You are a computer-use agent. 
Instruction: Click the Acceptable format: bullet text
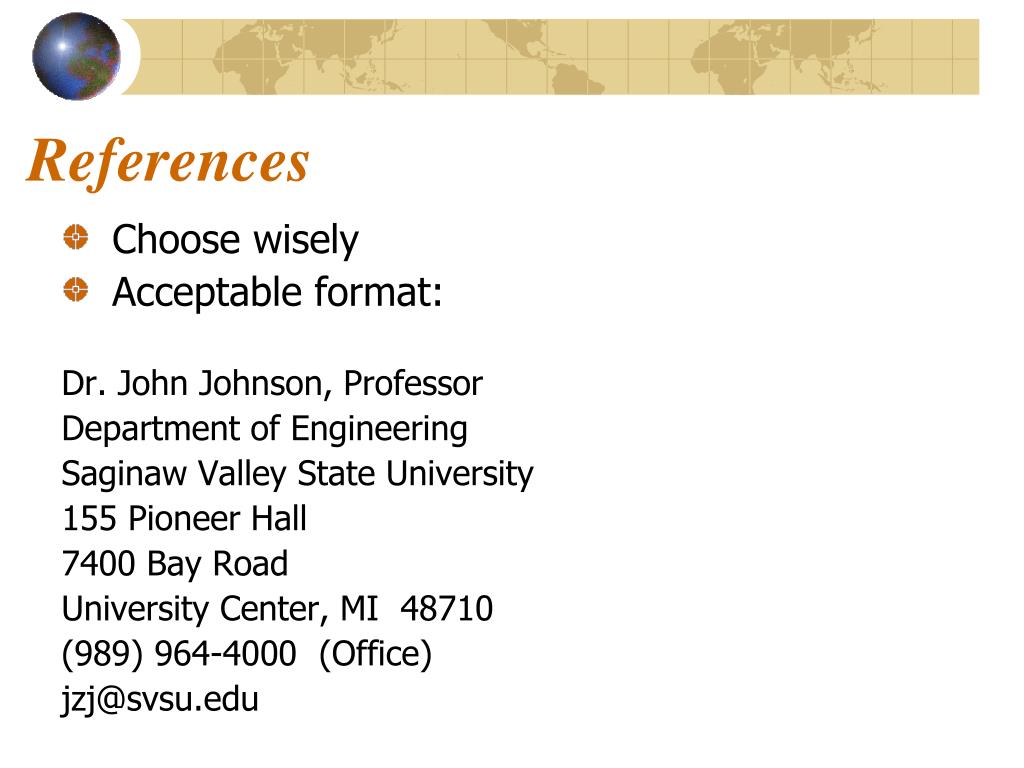pyautogui.click(x=277, y=292)
